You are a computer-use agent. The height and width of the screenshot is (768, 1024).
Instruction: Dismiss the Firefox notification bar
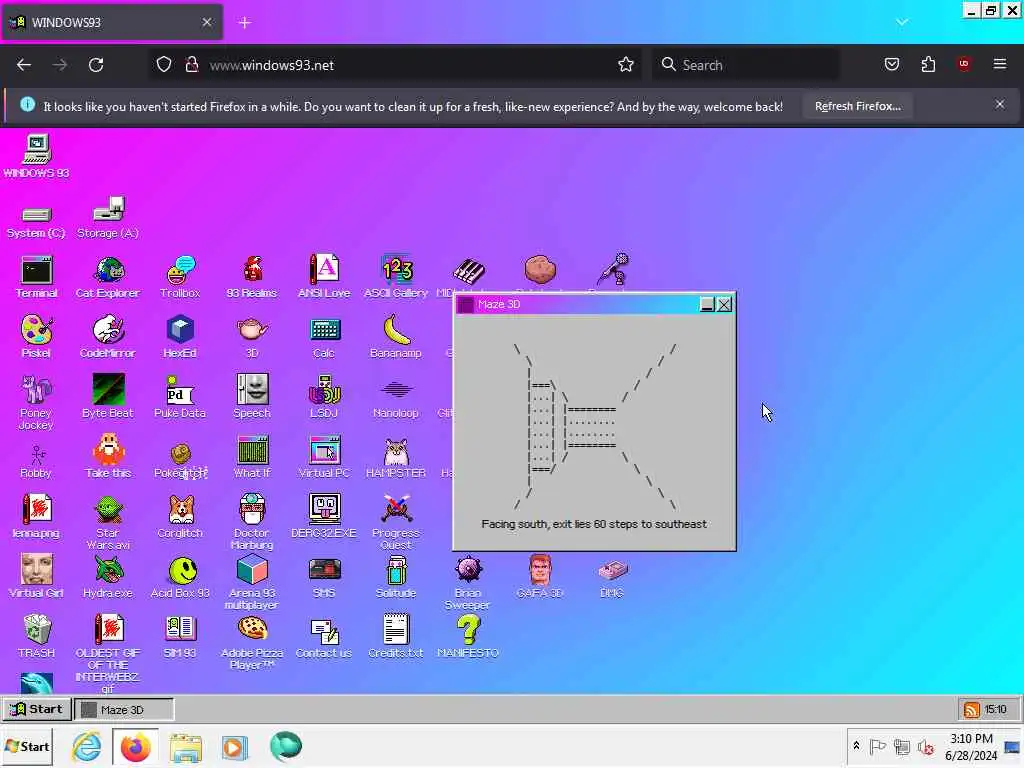coord(999,104)
